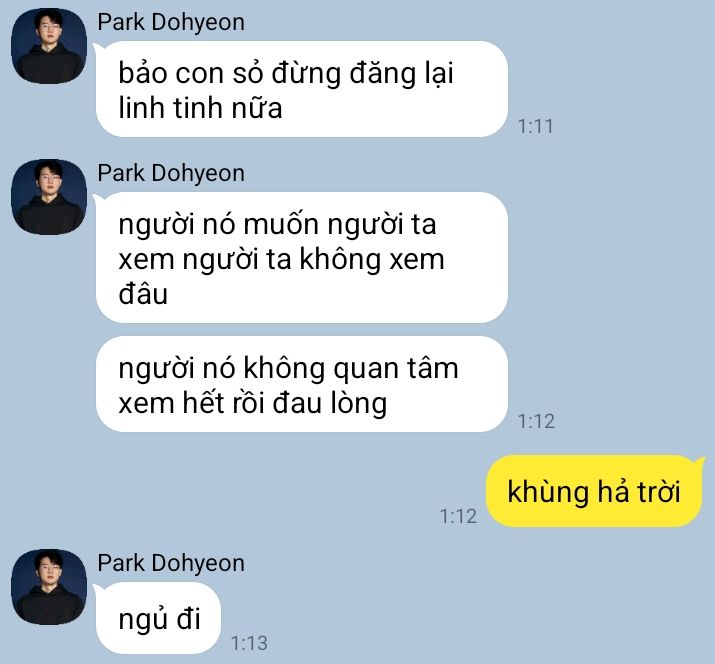715x664 pixels.
Task: Click the 1:11 timestamp
Action: pos(535,126)
